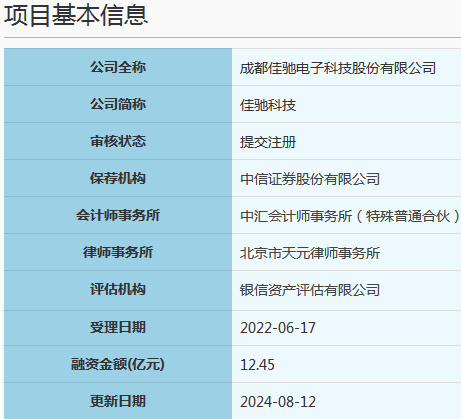Click the short name 佳驰科技

click(x=268, y=105)
